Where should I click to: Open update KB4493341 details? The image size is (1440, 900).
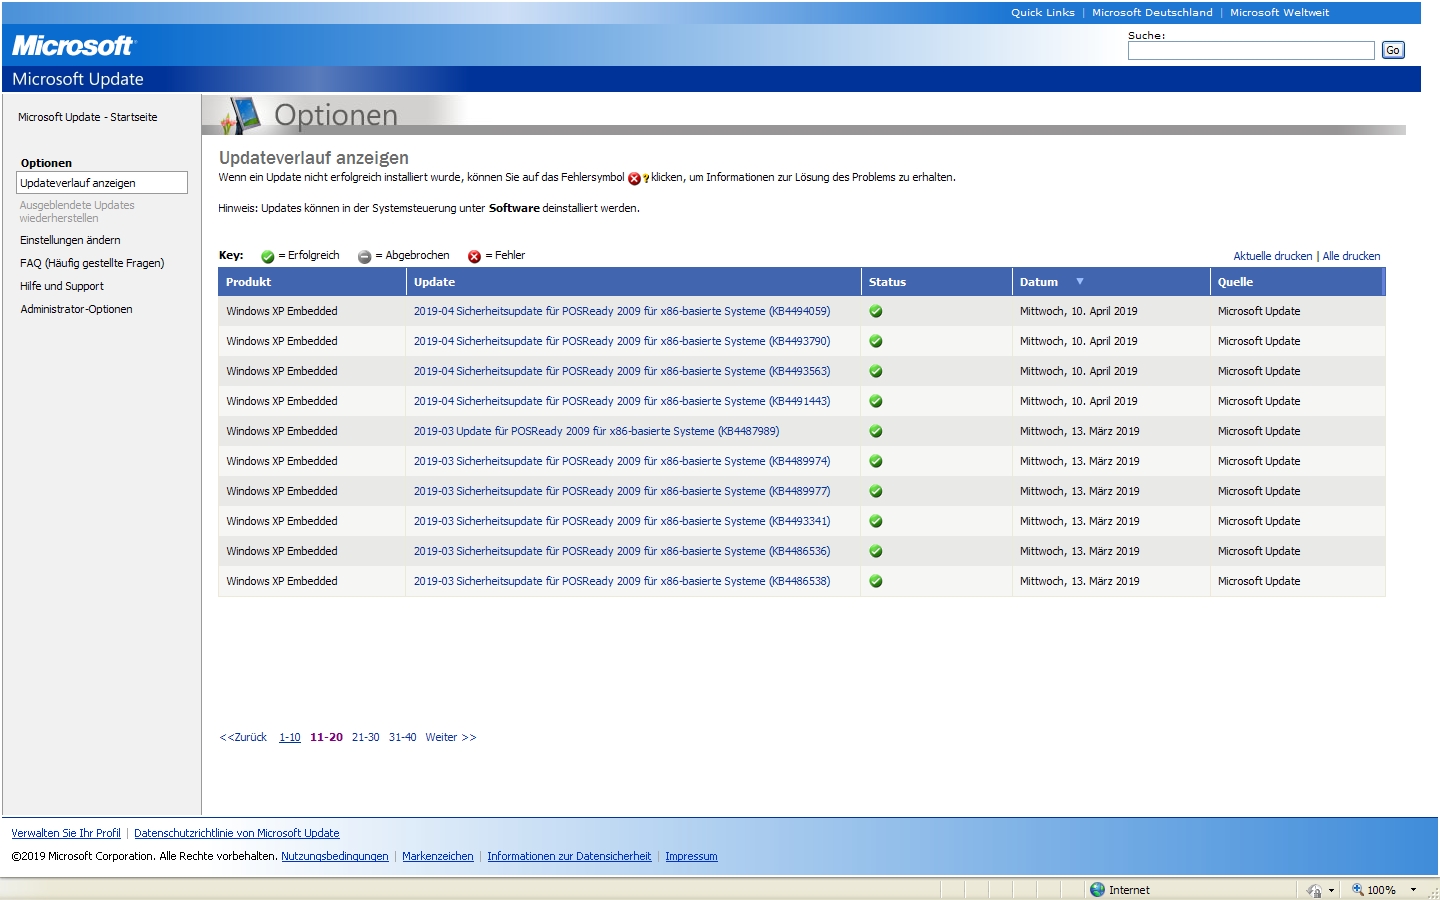tap(622, 521)
